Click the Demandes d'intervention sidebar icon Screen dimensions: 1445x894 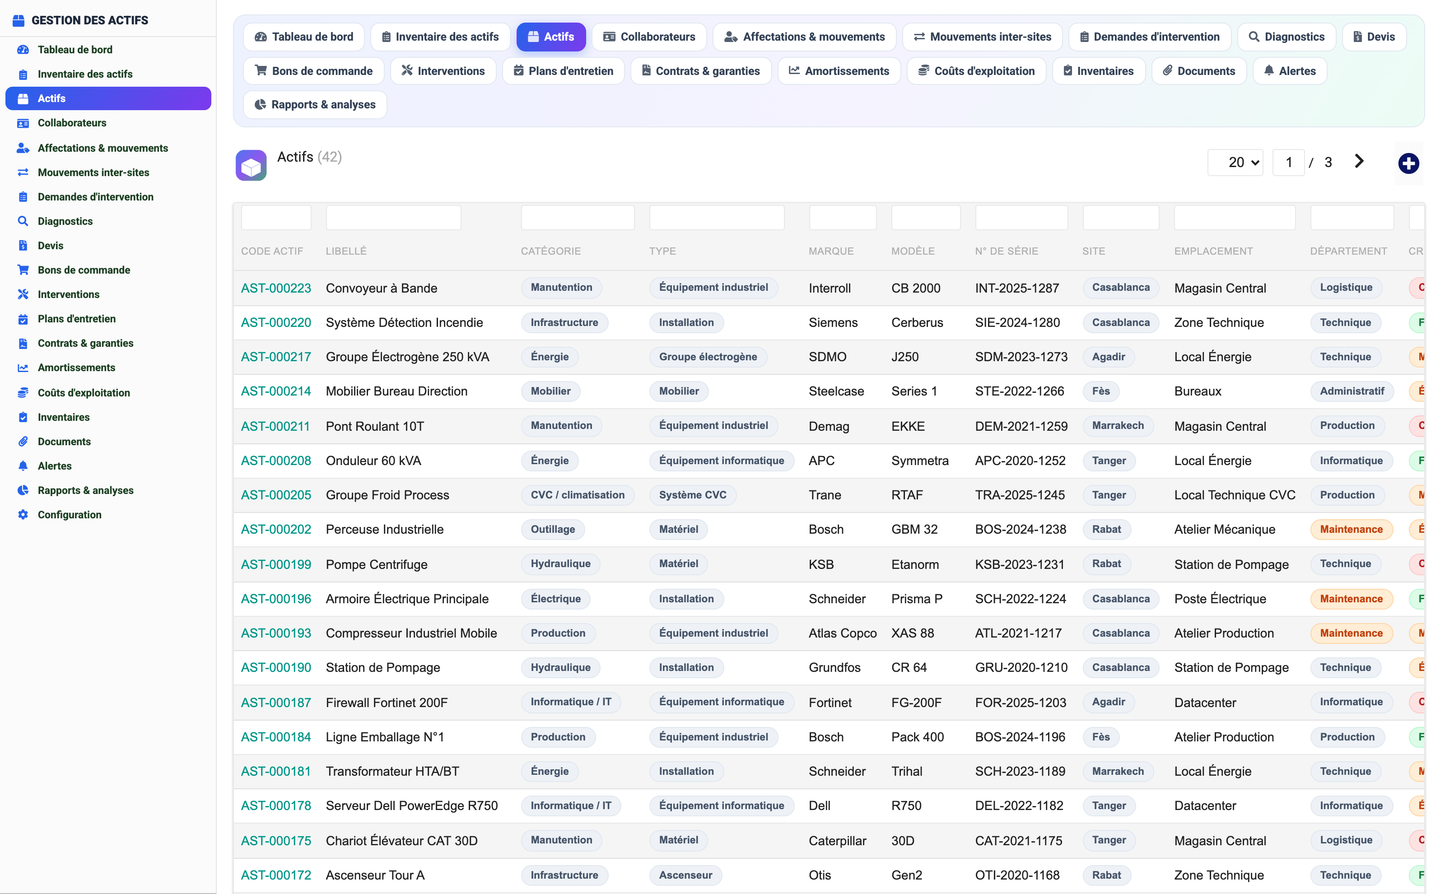(x=23, y=197)
